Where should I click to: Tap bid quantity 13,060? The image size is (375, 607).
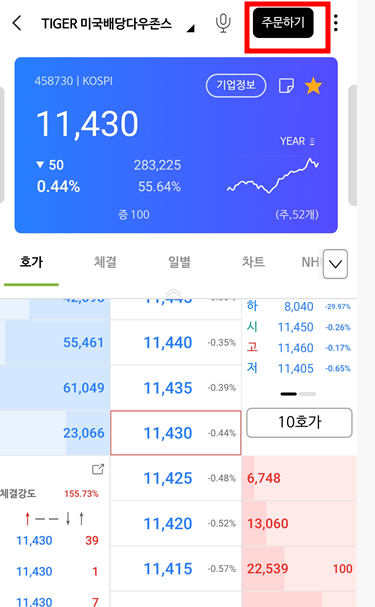268,524
